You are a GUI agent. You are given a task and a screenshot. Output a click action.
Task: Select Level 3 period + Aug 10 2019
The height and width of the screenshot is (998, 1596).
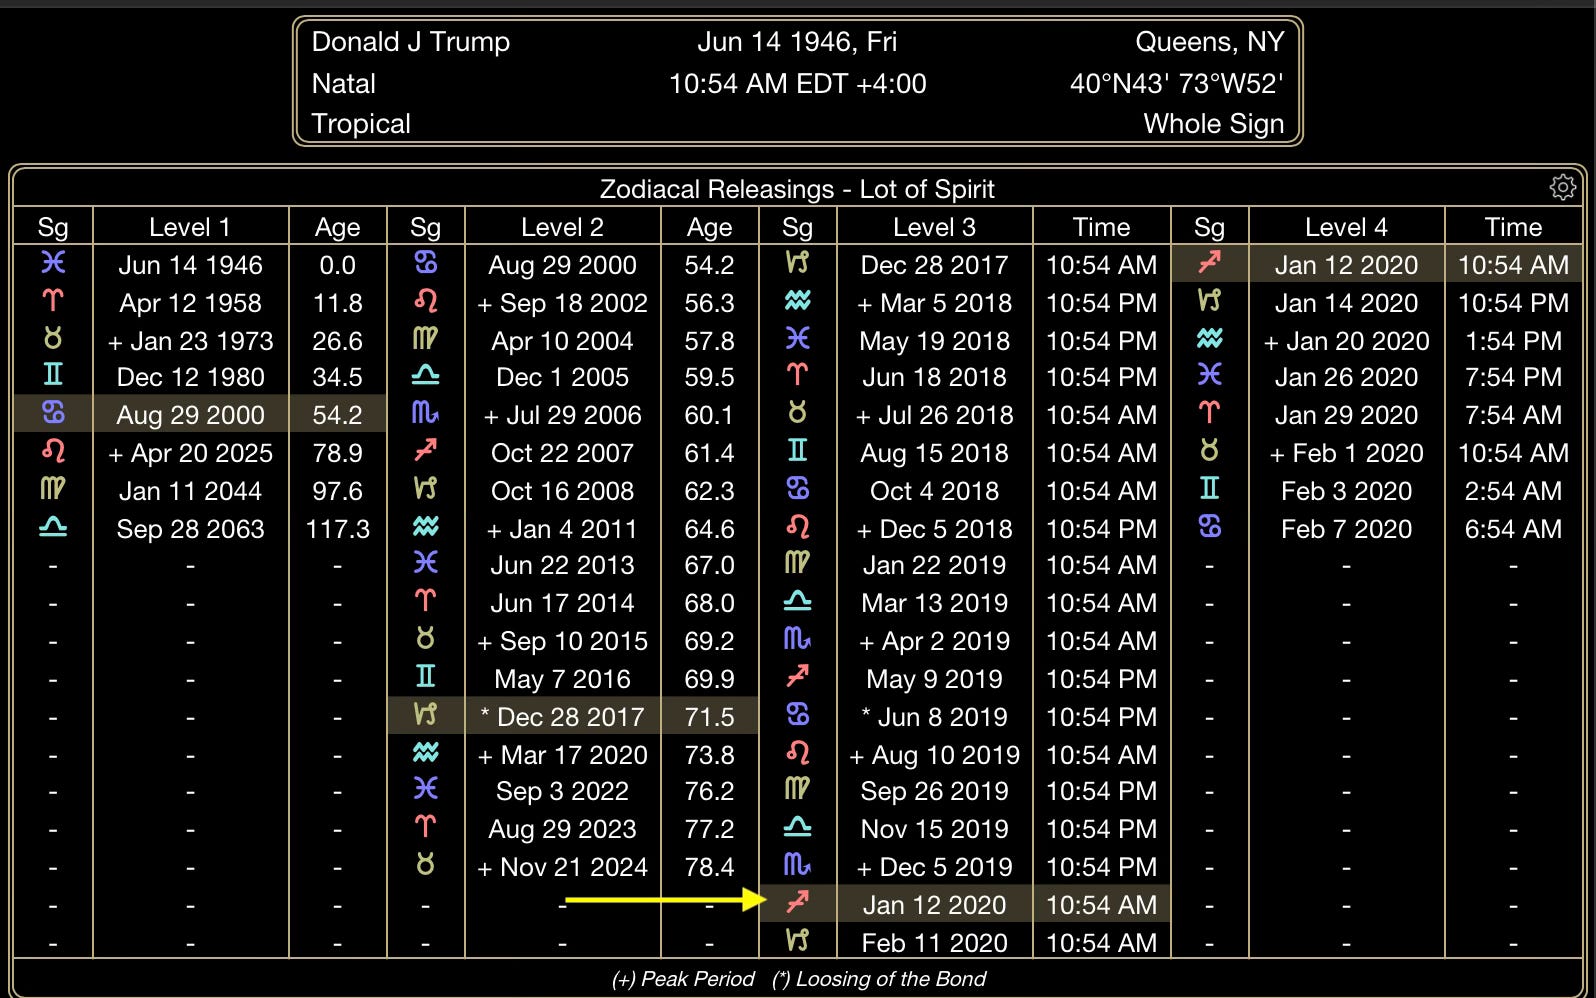[x=934, y=755]
